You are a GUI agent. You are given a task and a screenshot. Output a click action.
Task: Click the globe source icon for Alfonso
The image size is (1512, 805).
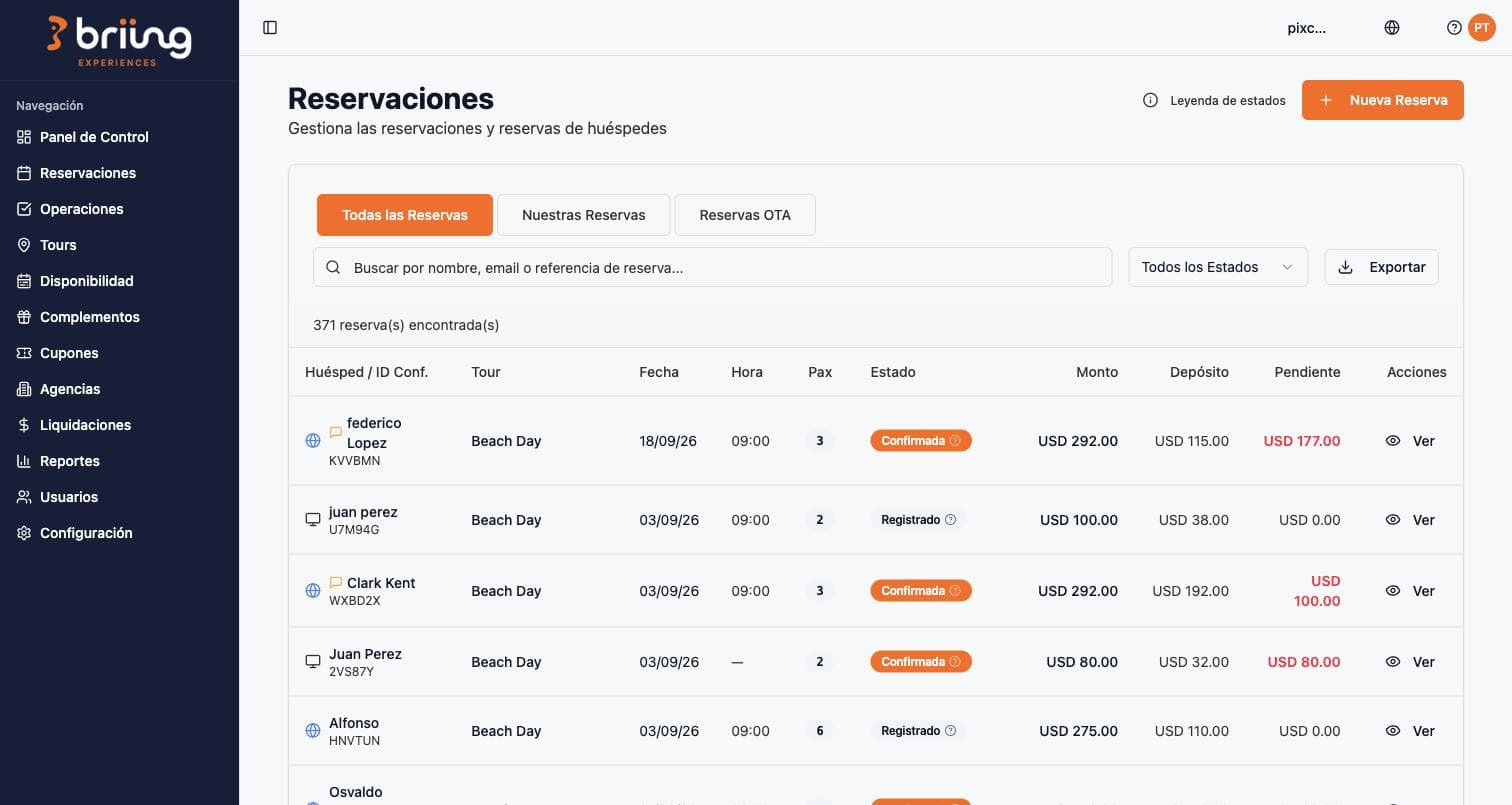(x=313, y=731)
